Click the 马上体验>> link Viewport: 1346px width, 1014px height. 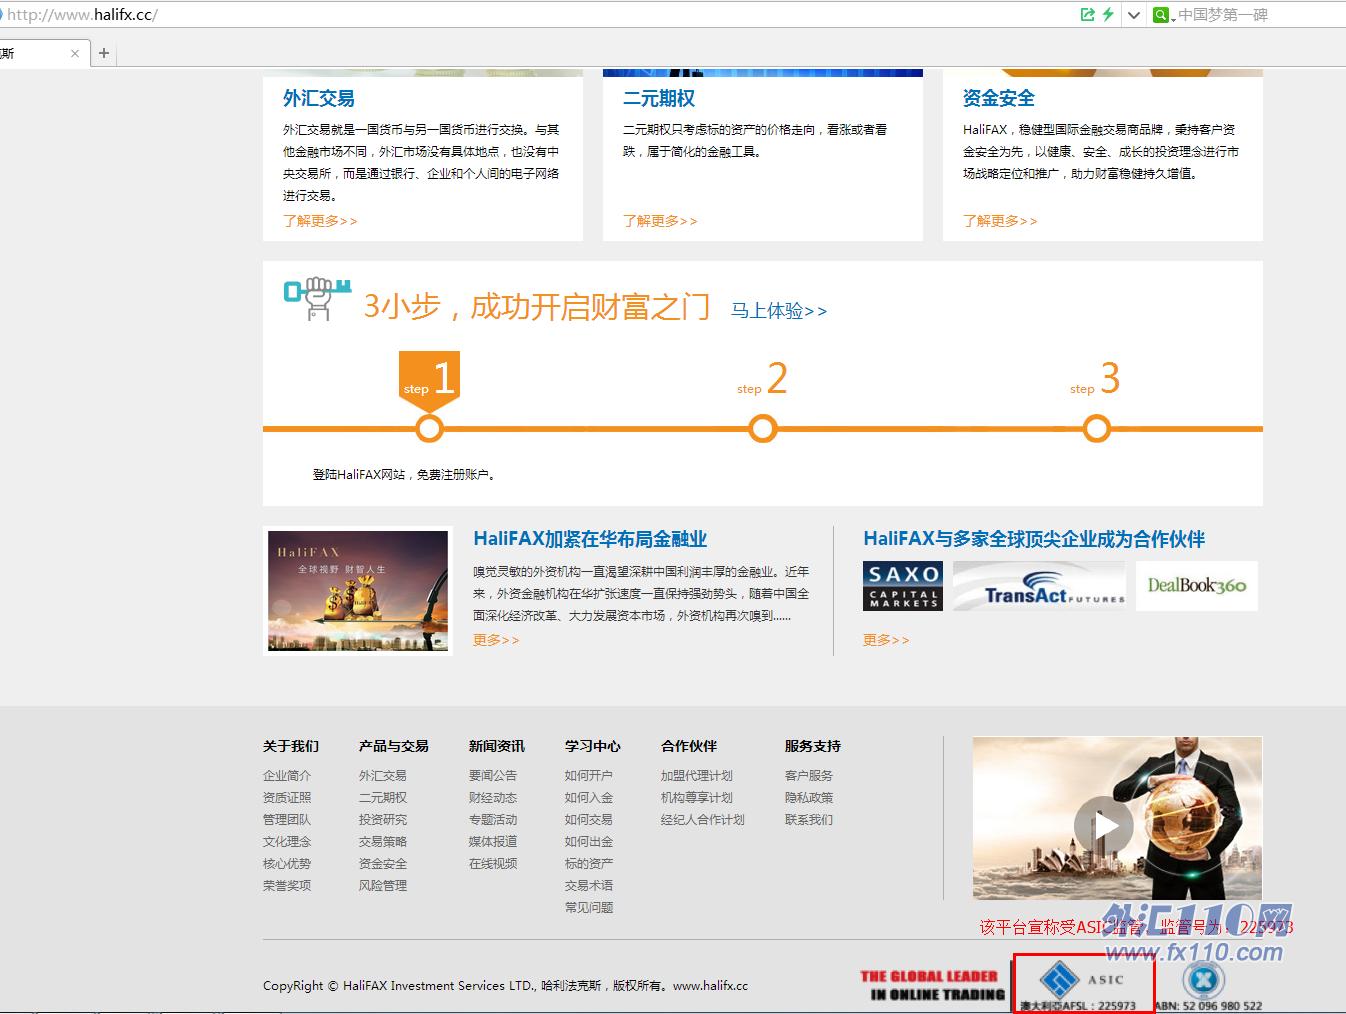(779, 311)
